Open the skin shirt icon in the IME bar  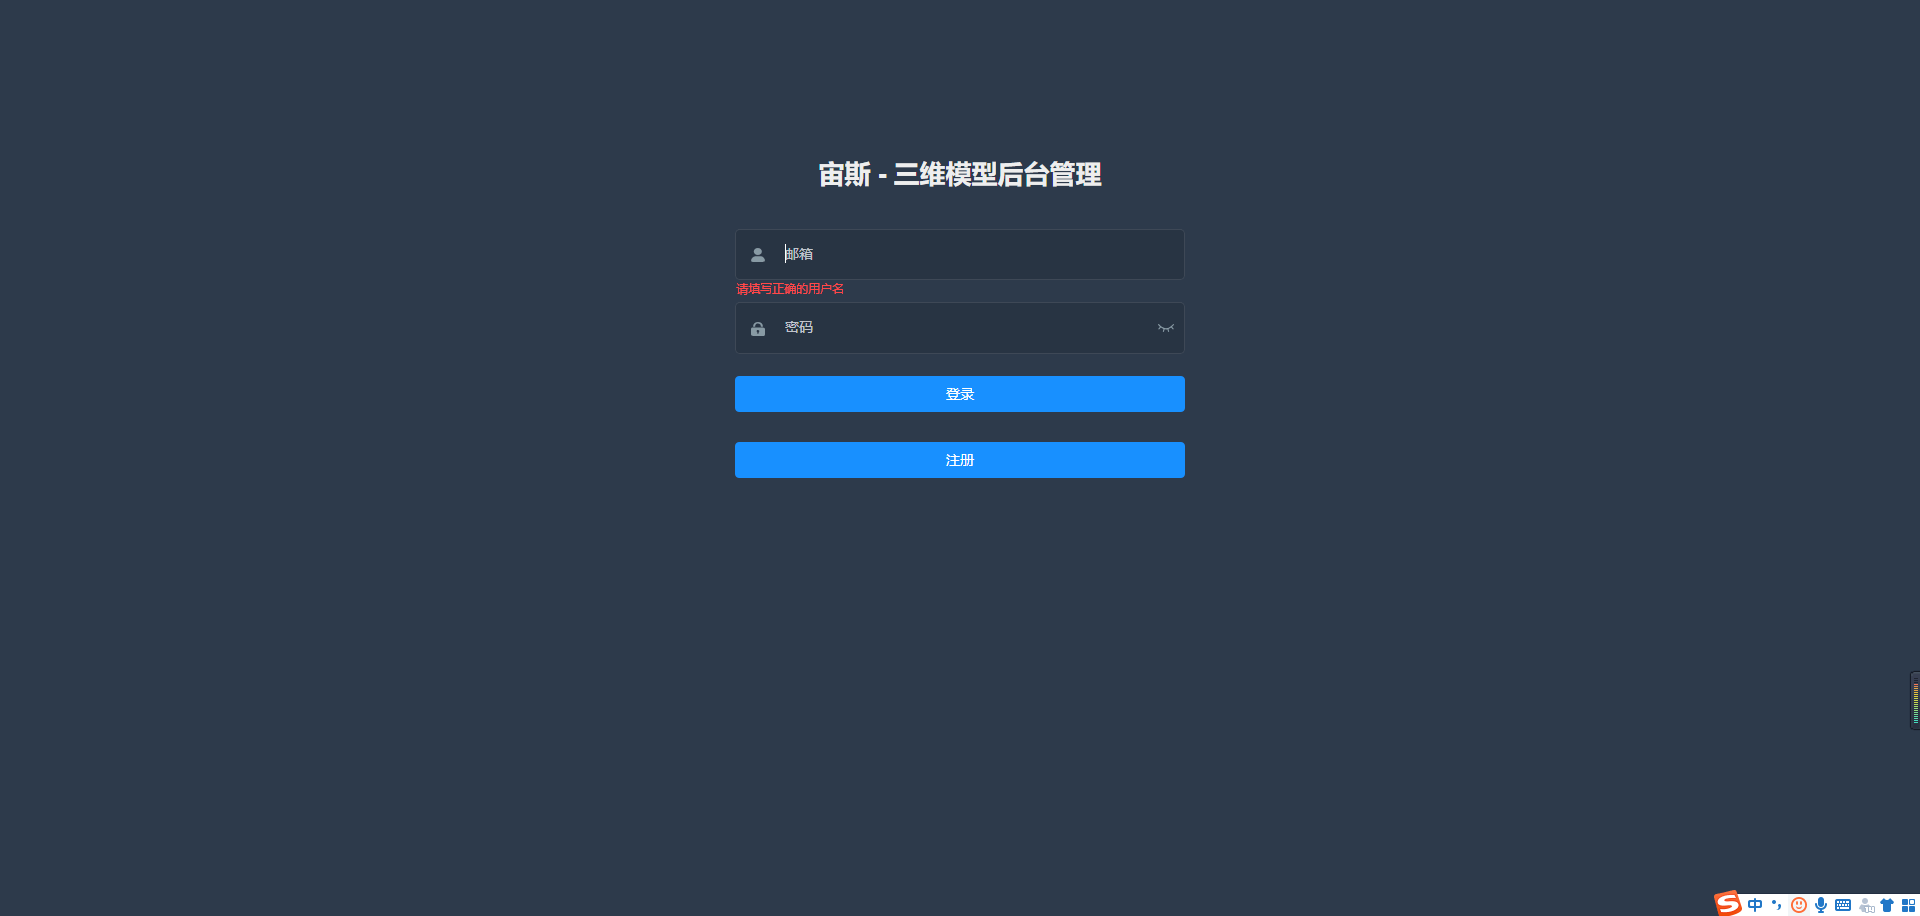coord(1887,905)
